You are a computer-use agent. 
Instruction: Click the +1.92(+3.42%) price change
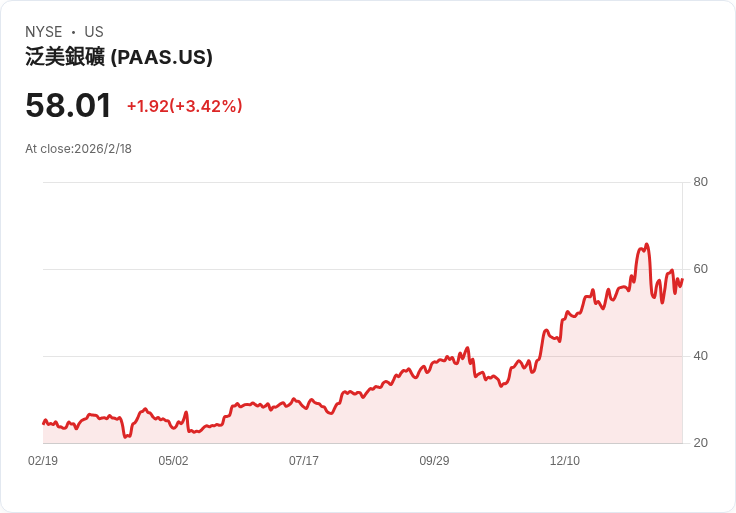click(x=184, y=106)
